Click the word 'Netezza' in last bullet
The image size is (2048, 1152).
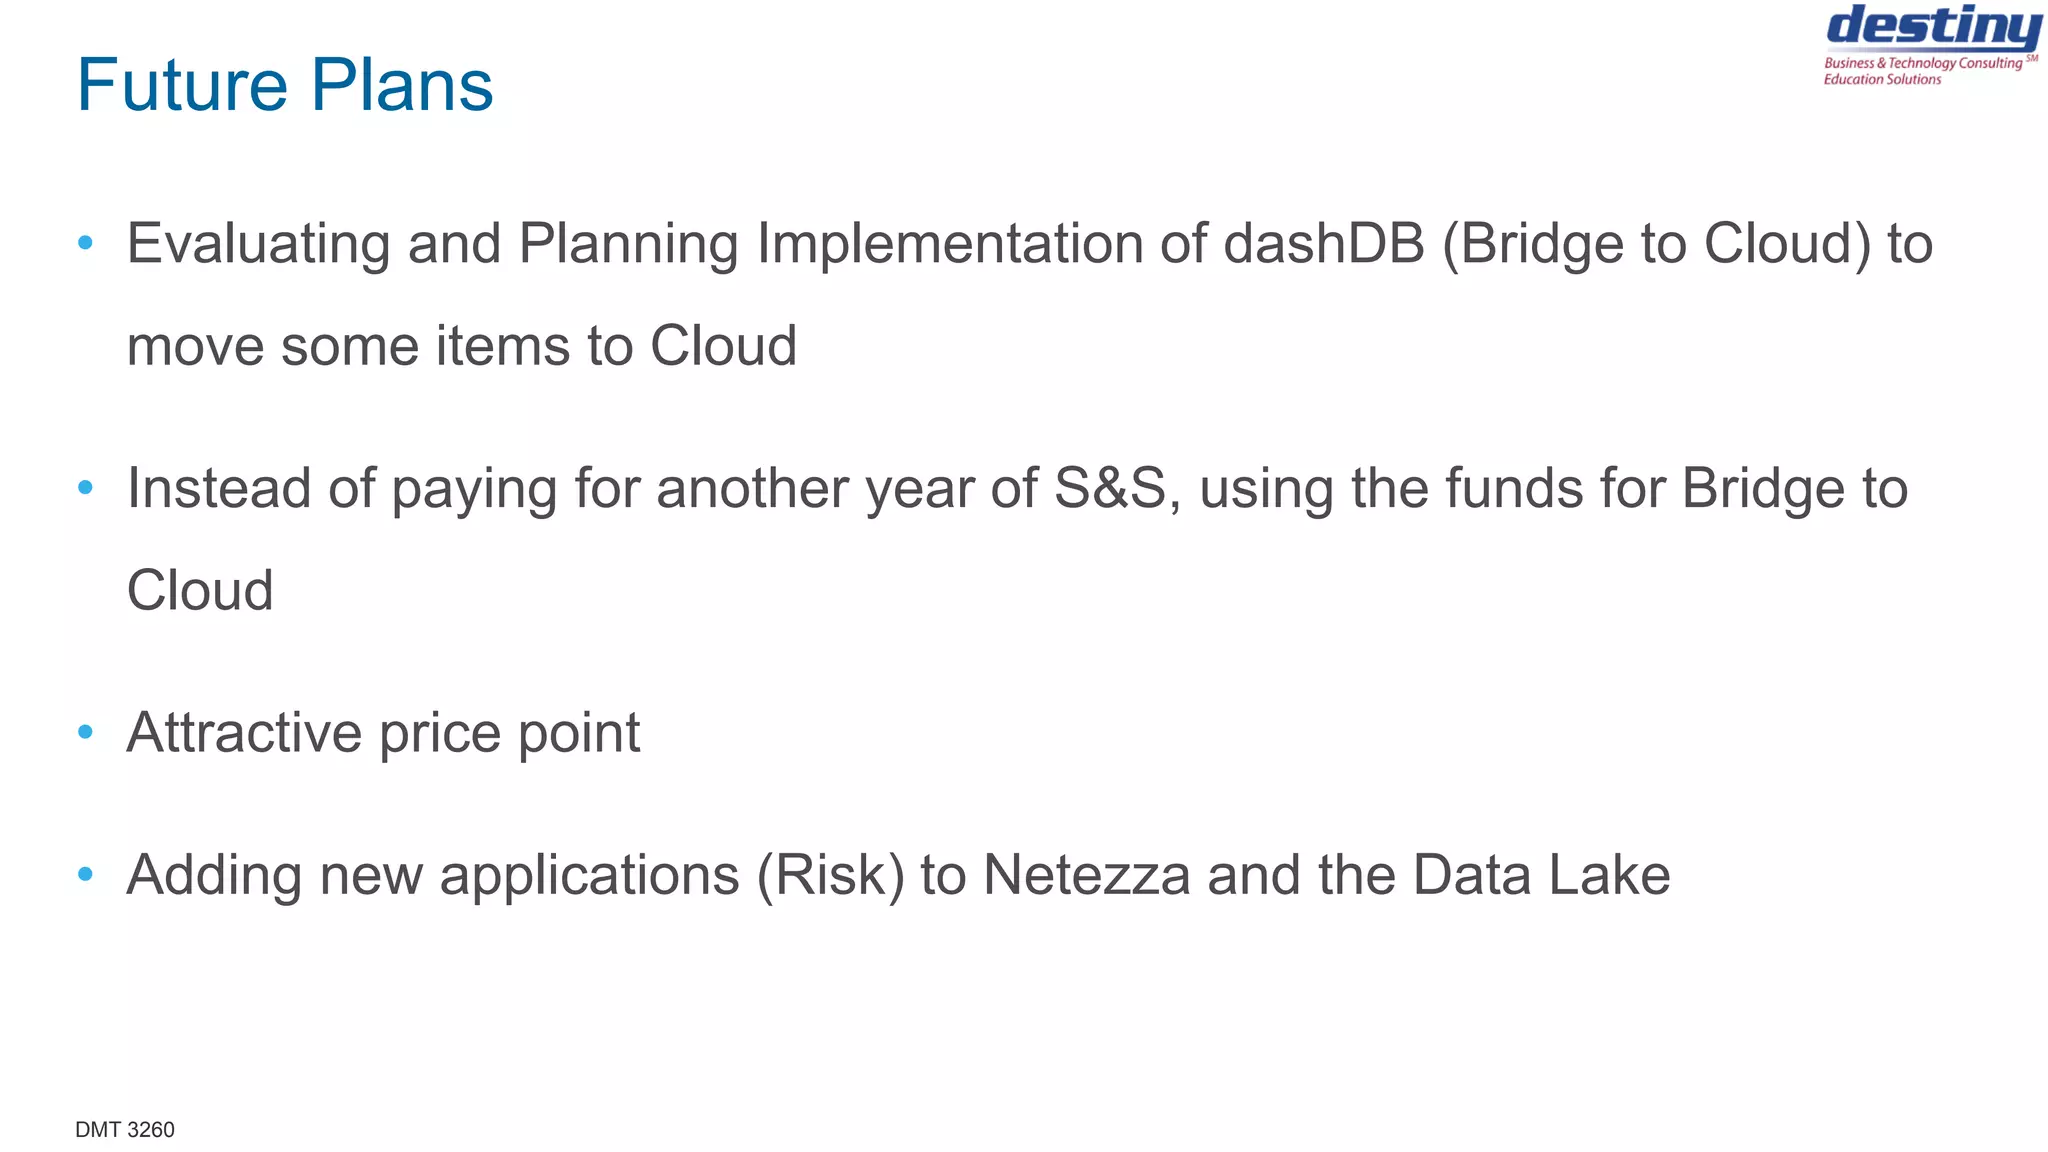click(x=1086, y=875)
